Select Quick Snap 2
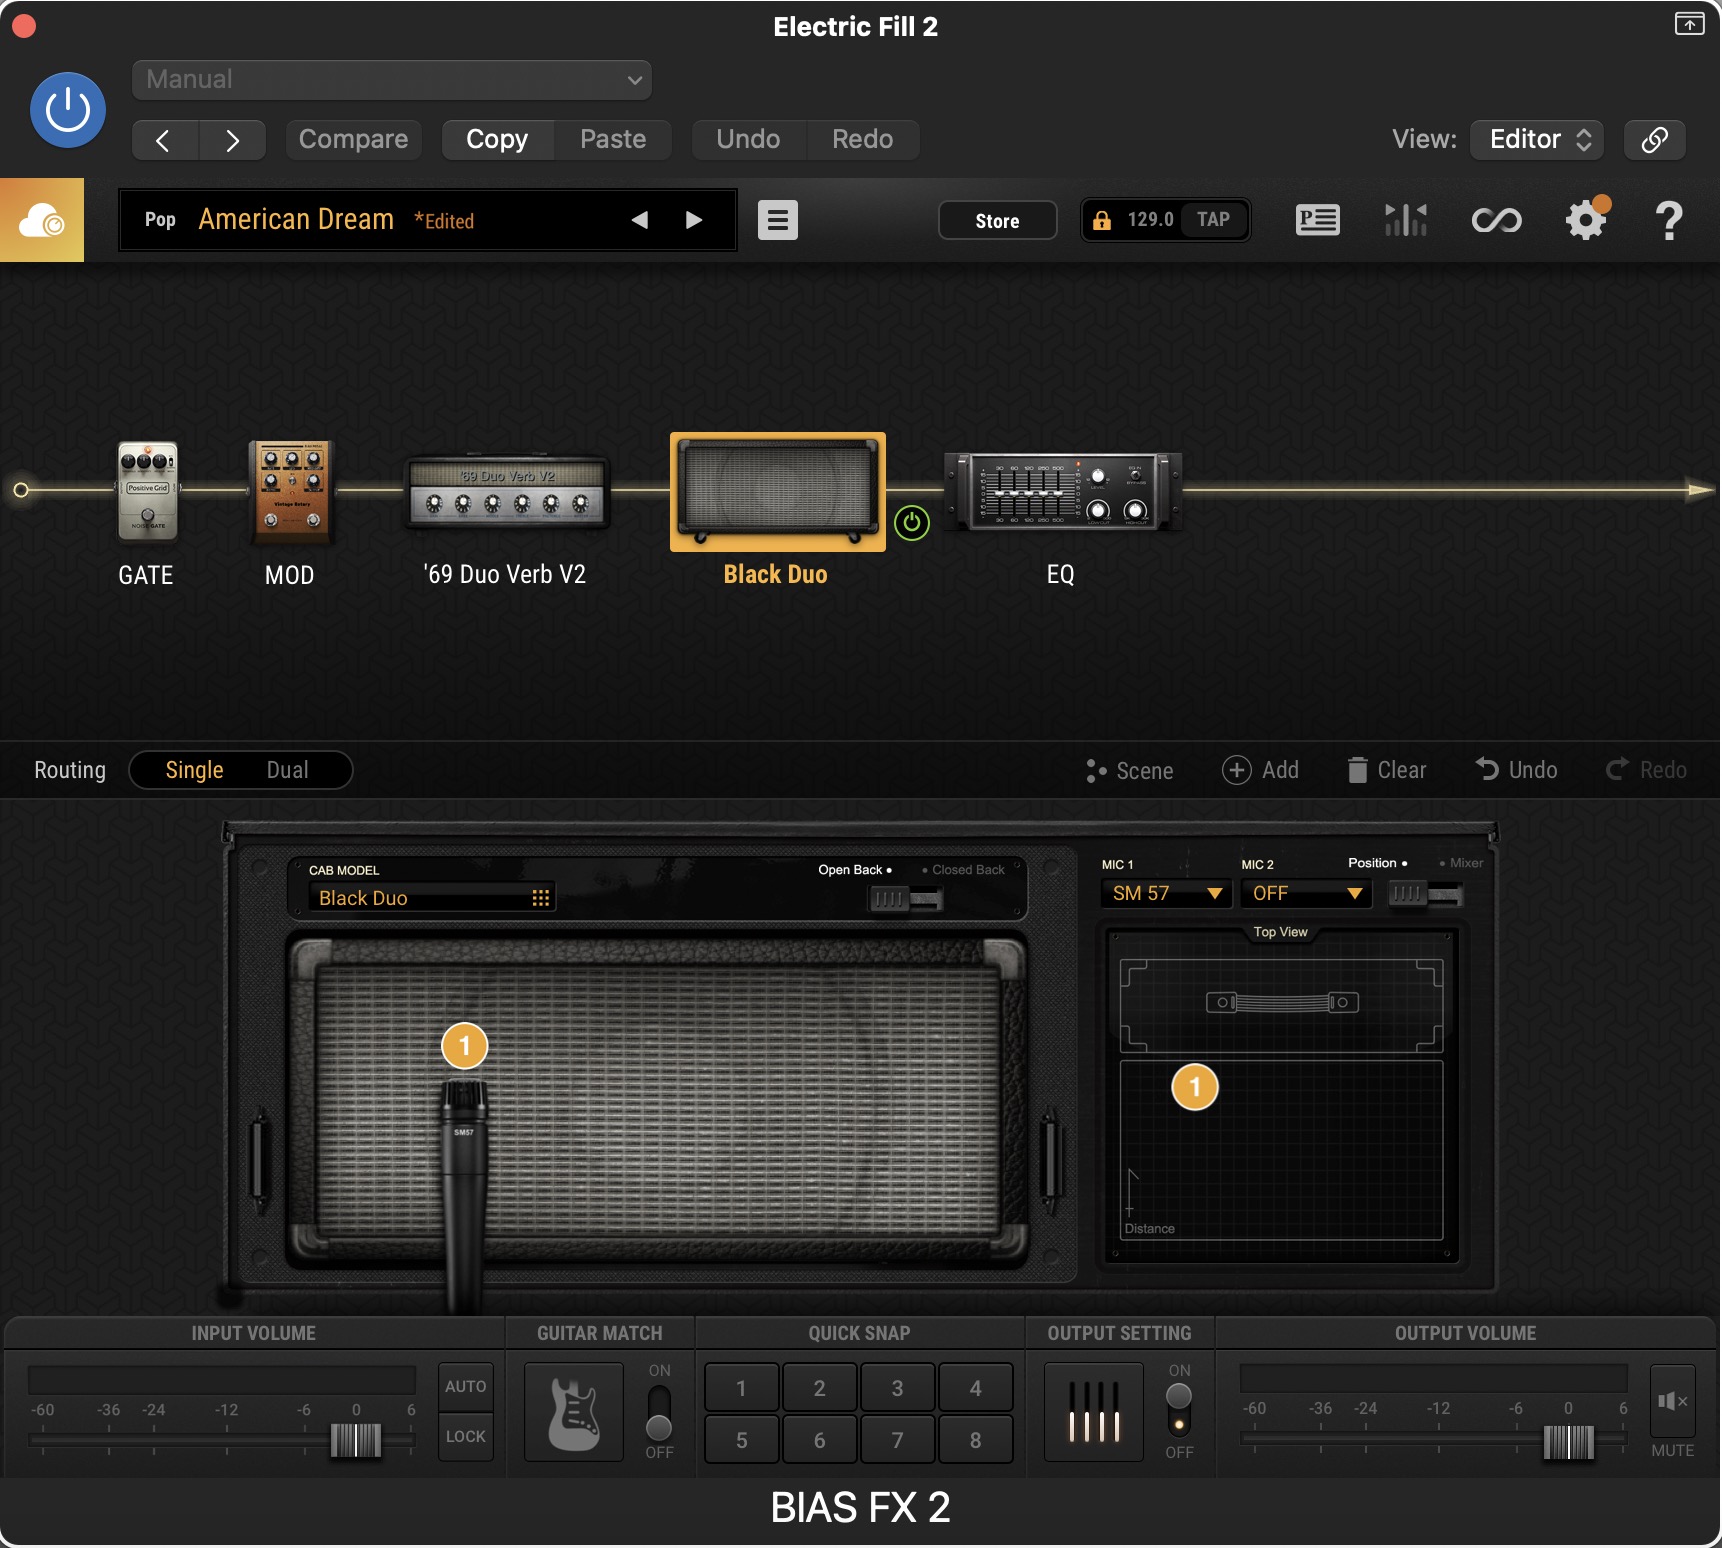 tap(819, 1388)
